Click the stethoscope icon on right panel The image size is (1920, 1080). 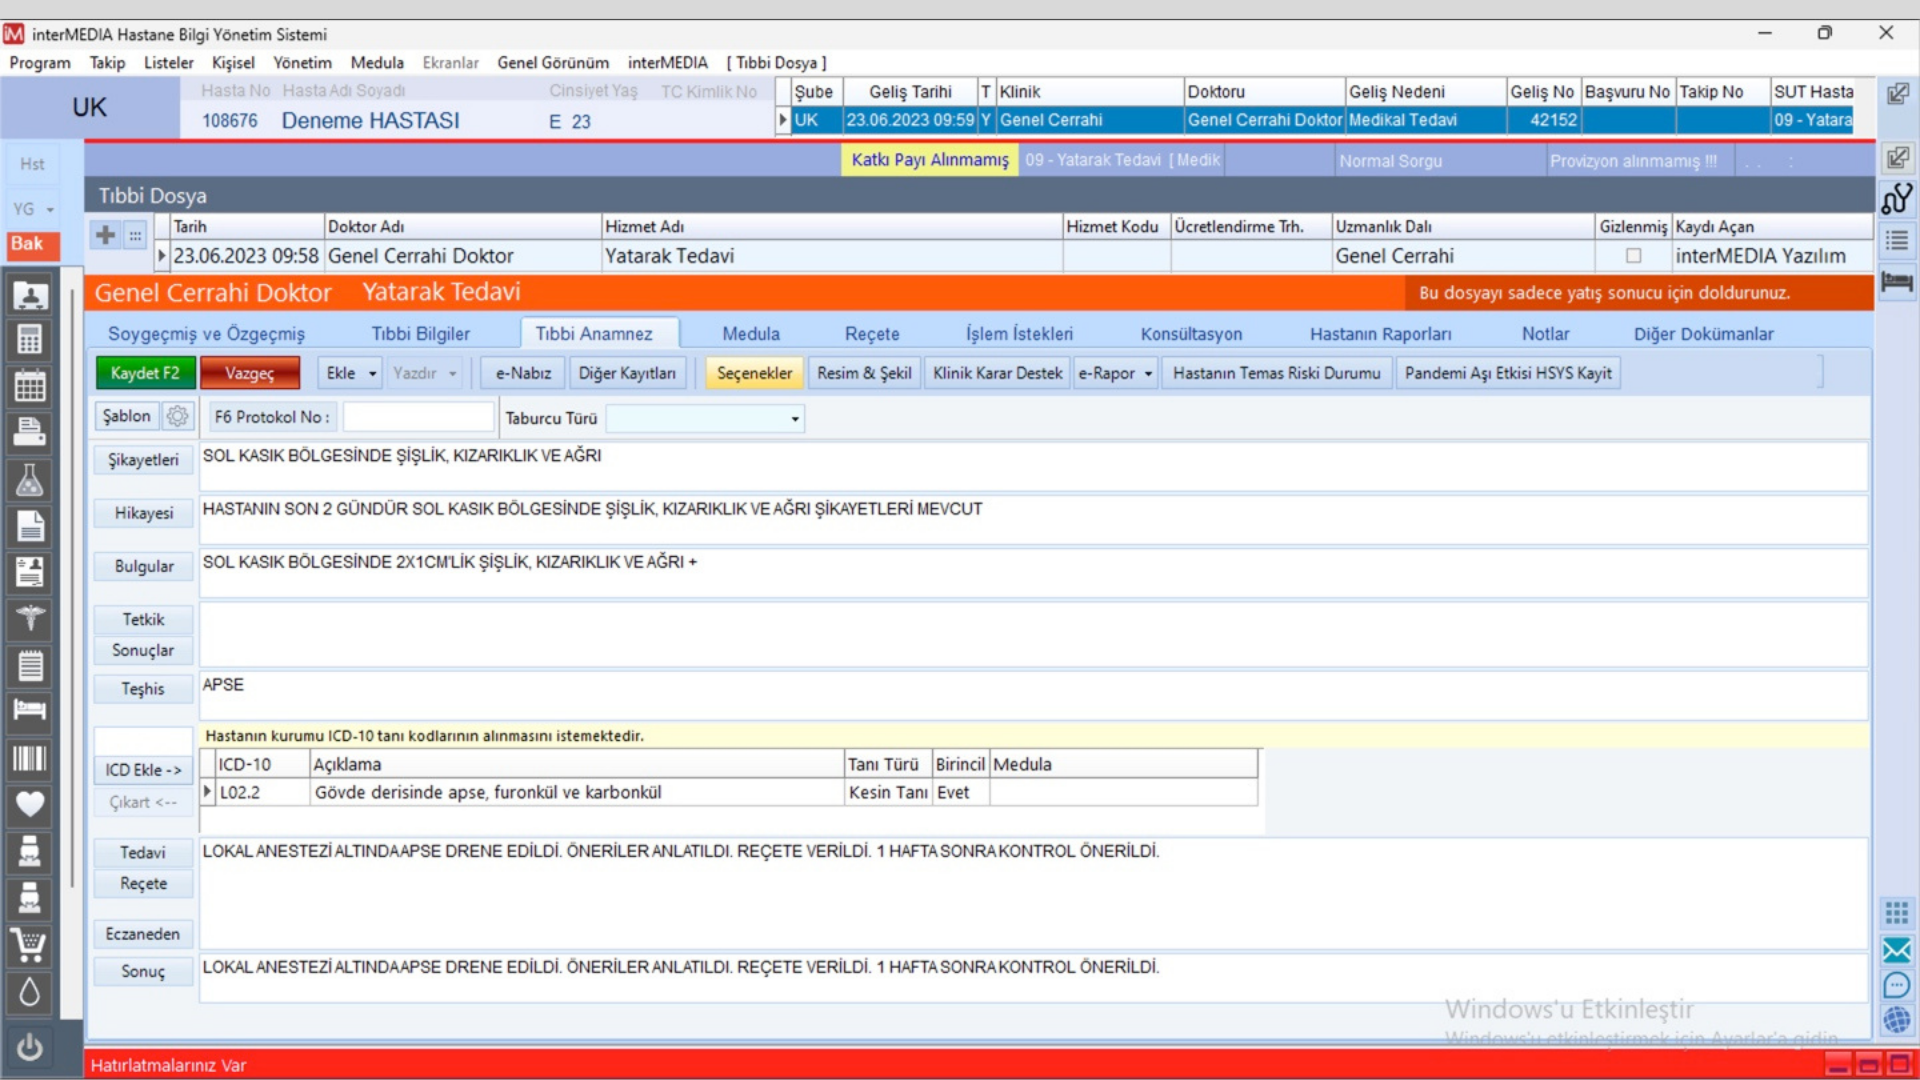[1897, 198]
